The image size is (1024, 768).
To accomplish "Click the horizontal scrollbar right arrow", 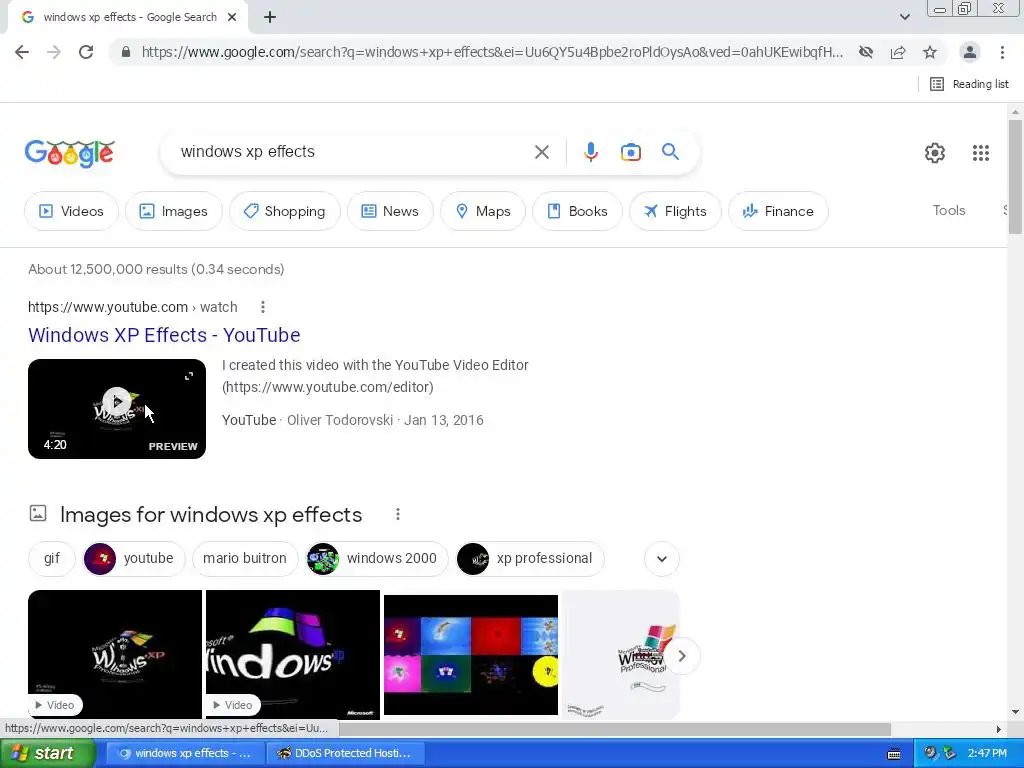I will point(998,729).
